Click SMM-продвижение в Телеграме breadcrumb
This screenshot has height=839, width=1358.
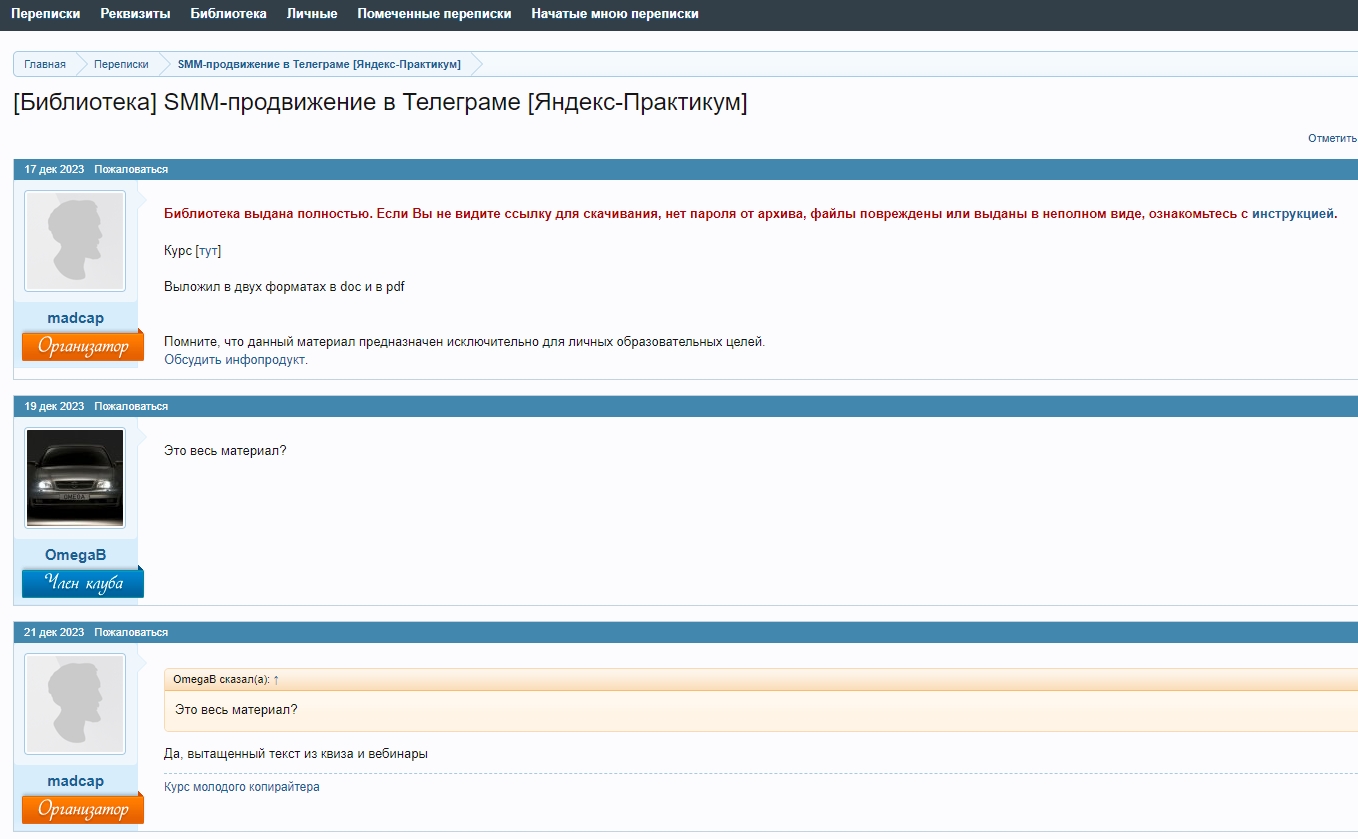pyautogui.click(x=319, y=64)
